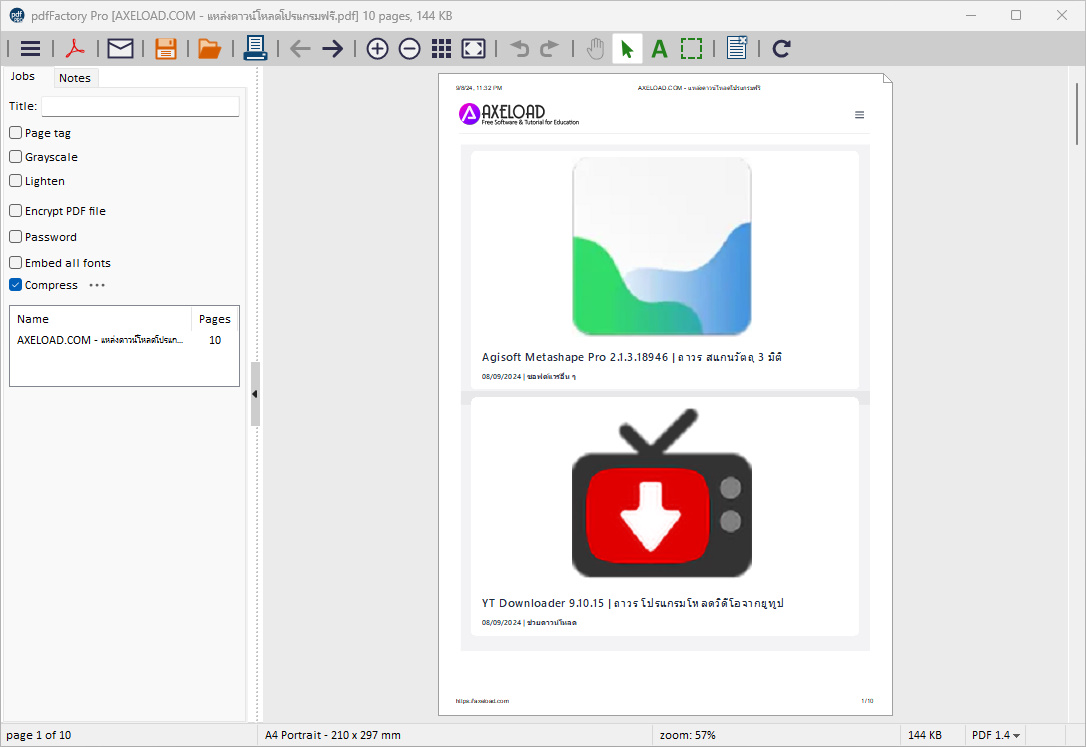Zoom out with minus circle icon
The image size is (1086, 747).
[409, 48]
